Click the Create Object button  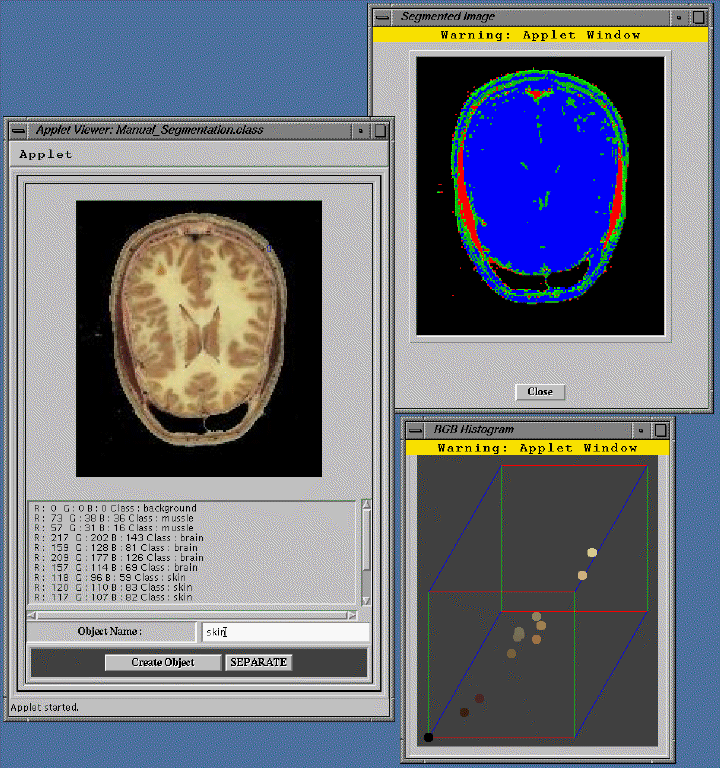click(x=163, y=662)
